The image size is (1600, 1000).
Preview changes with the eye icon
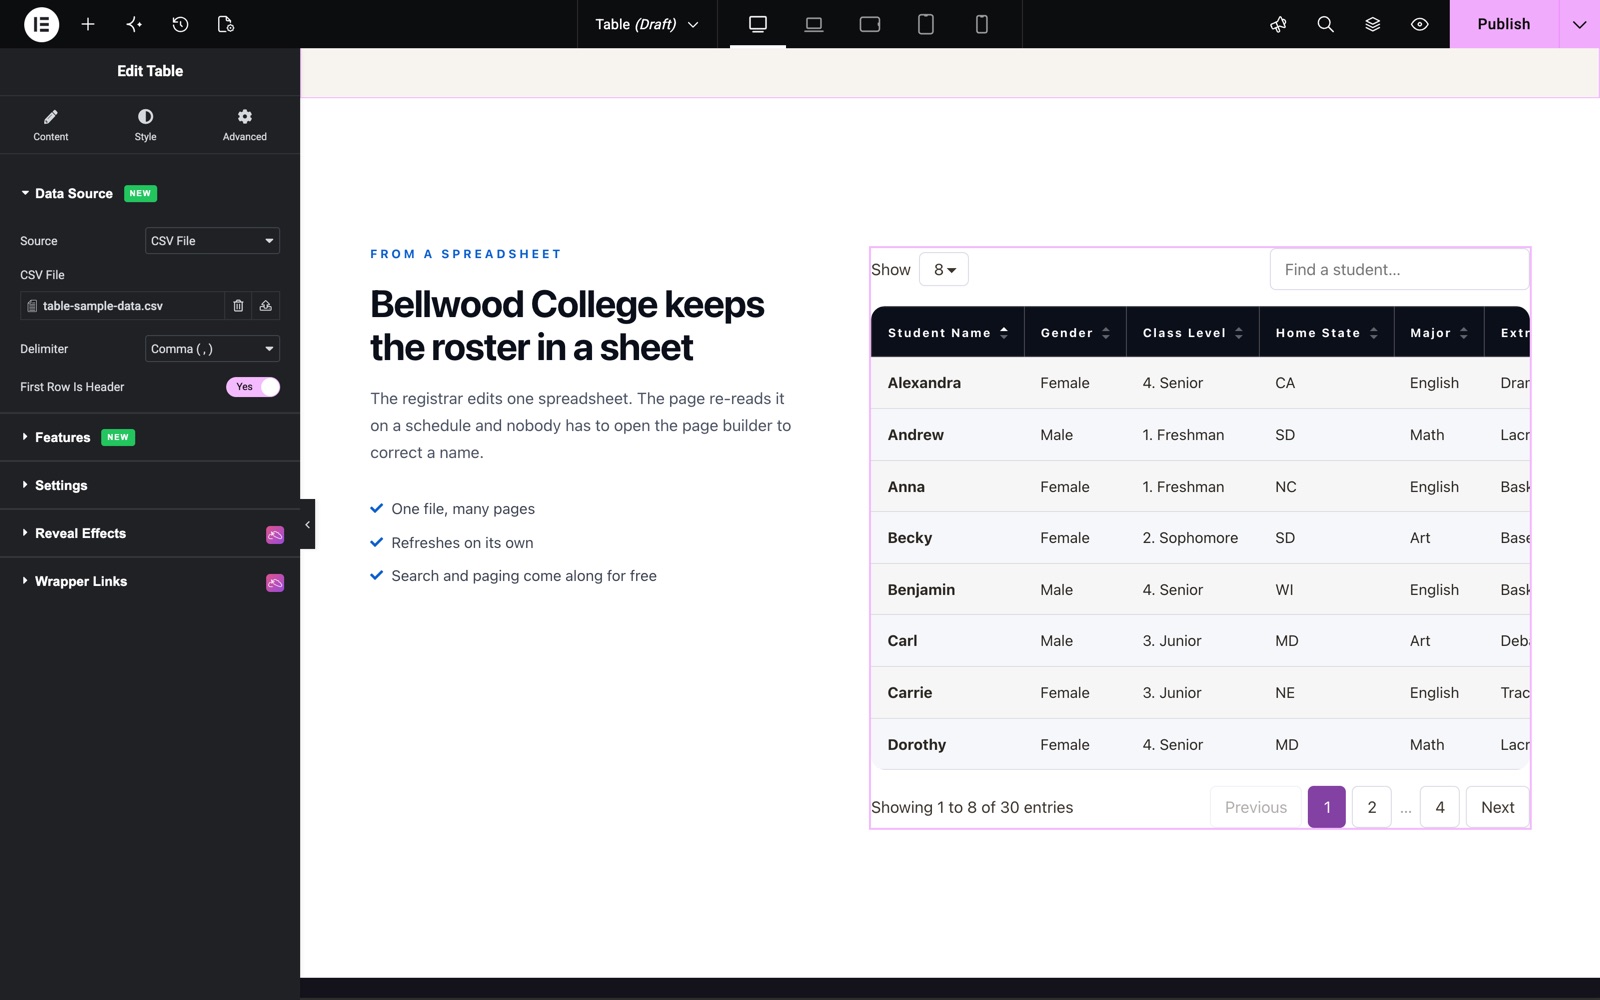(x=1419, y=24)
